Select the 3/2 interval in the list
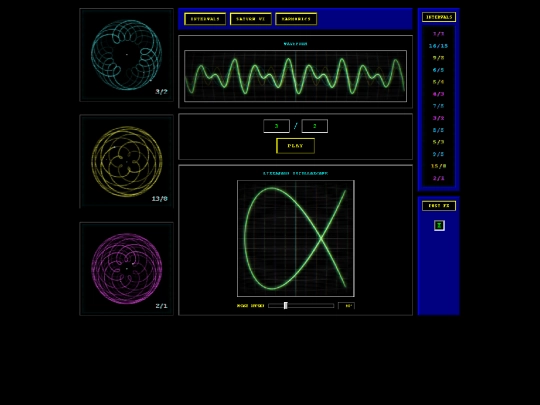540x405 pixels. (438, 118)
